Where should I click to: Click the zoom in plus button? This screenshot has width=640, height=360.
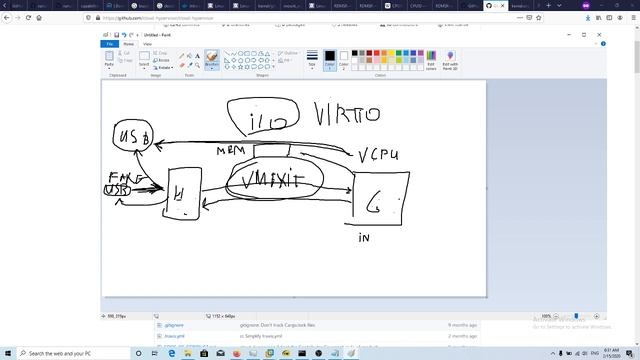[596, 316]
